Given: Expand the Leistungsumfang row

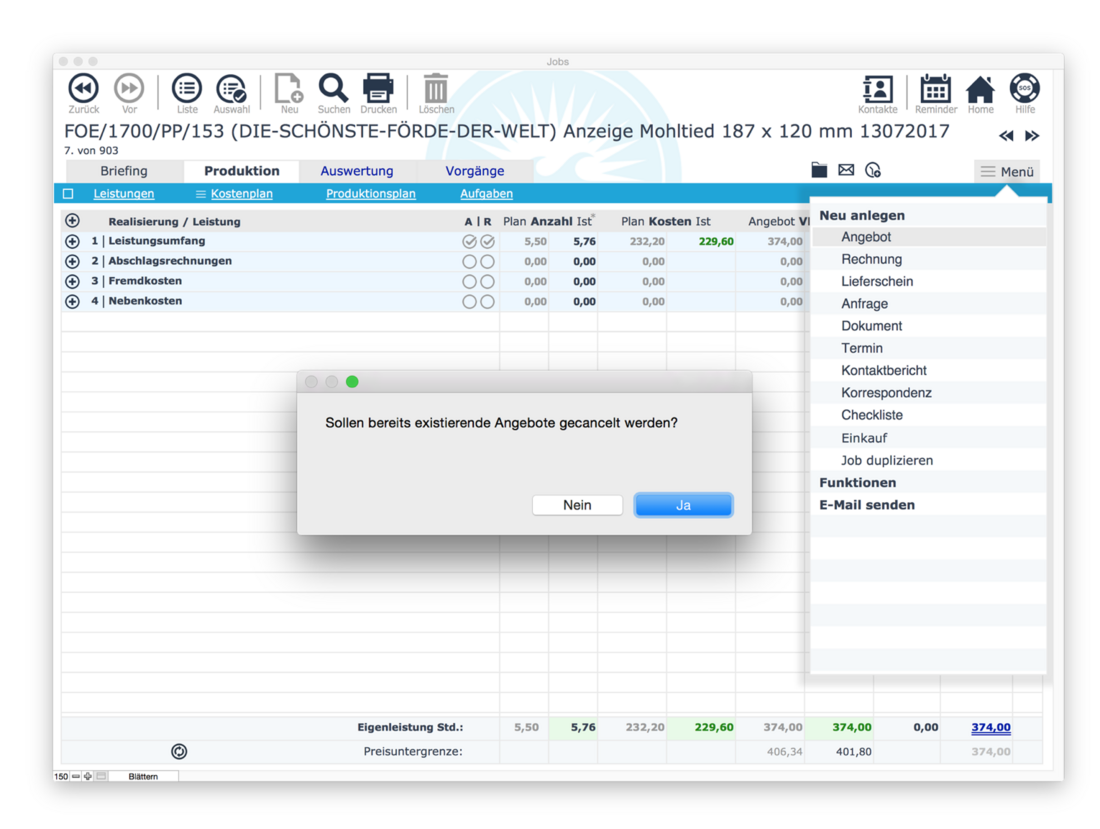Looking at the screenshot, I should (x=72, y=241).
